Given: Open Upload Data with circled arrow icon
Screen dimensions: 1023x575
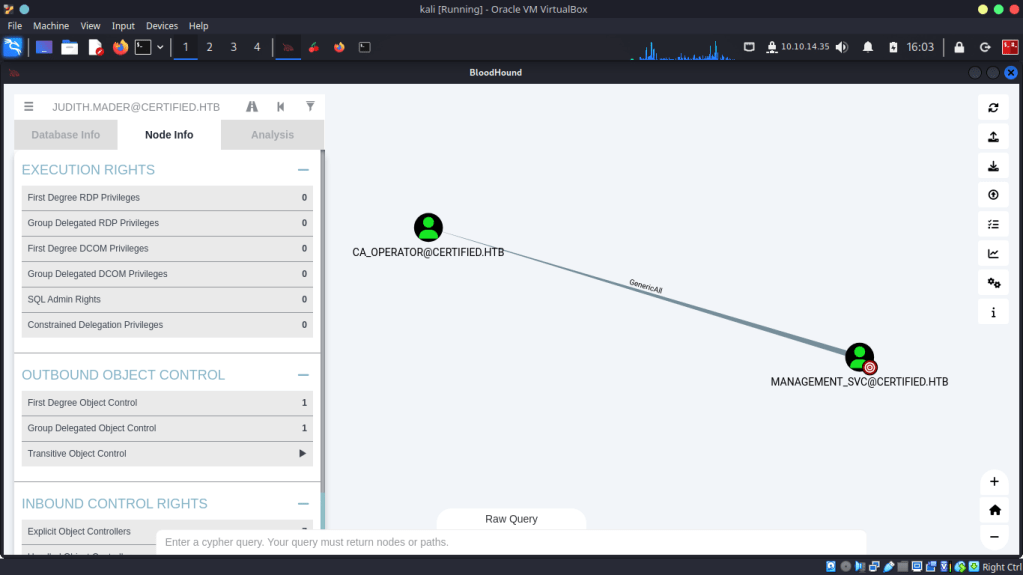Looking at the screenshot, I should [x=993, y=196].
